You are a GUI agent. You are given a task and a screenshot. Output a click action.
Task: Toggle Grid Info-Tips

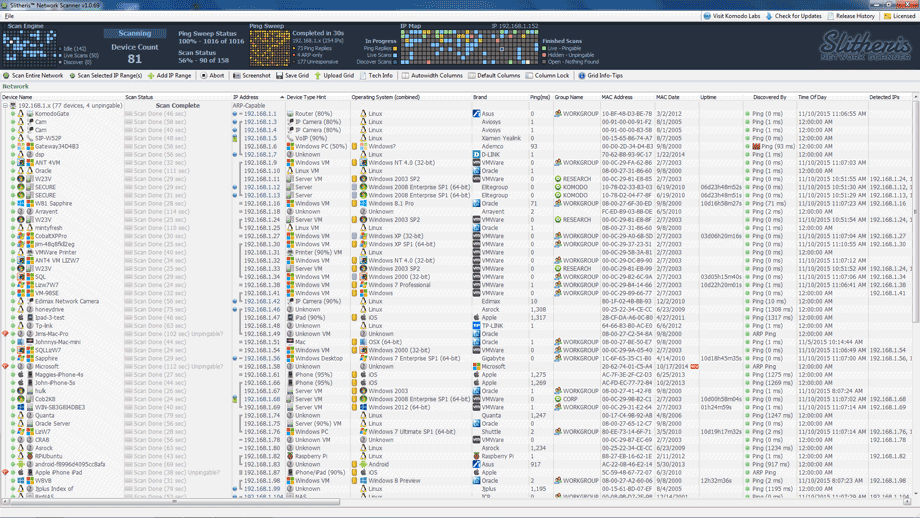pyautogui.click(x=601, y=76)
